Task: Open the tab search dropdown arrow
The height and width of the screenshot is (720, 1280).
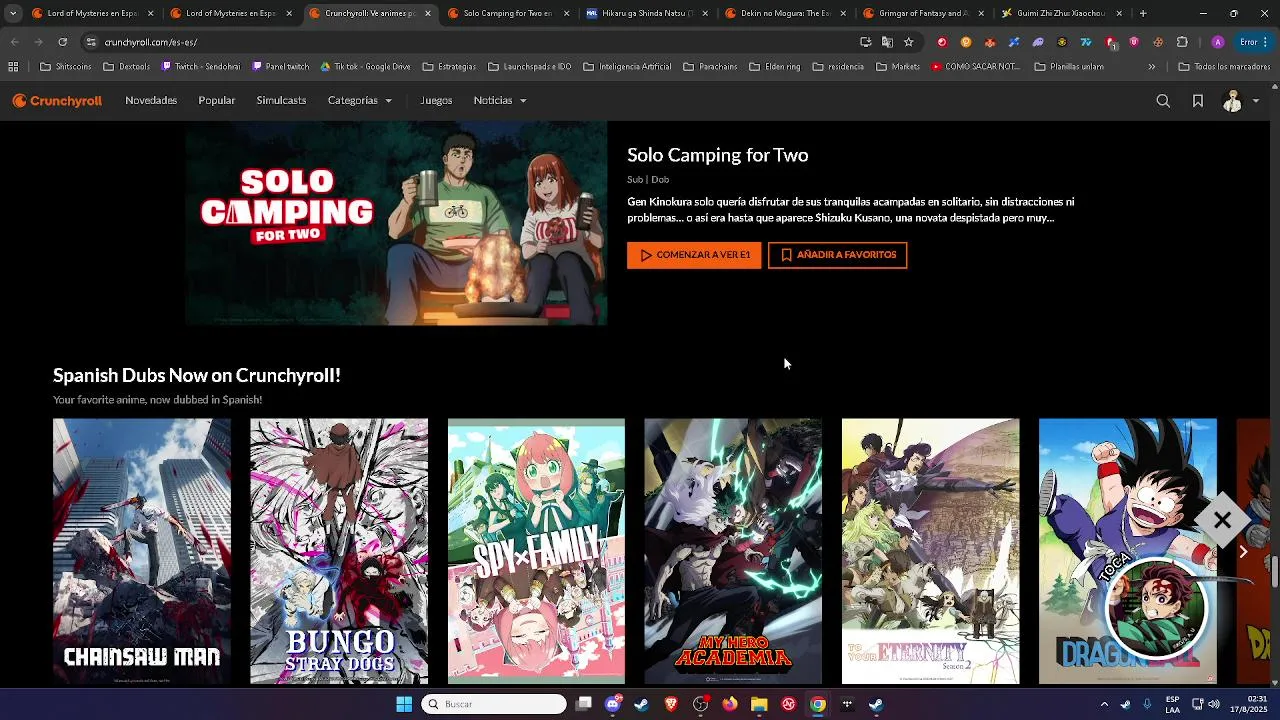Action: (x=12, y=14)
